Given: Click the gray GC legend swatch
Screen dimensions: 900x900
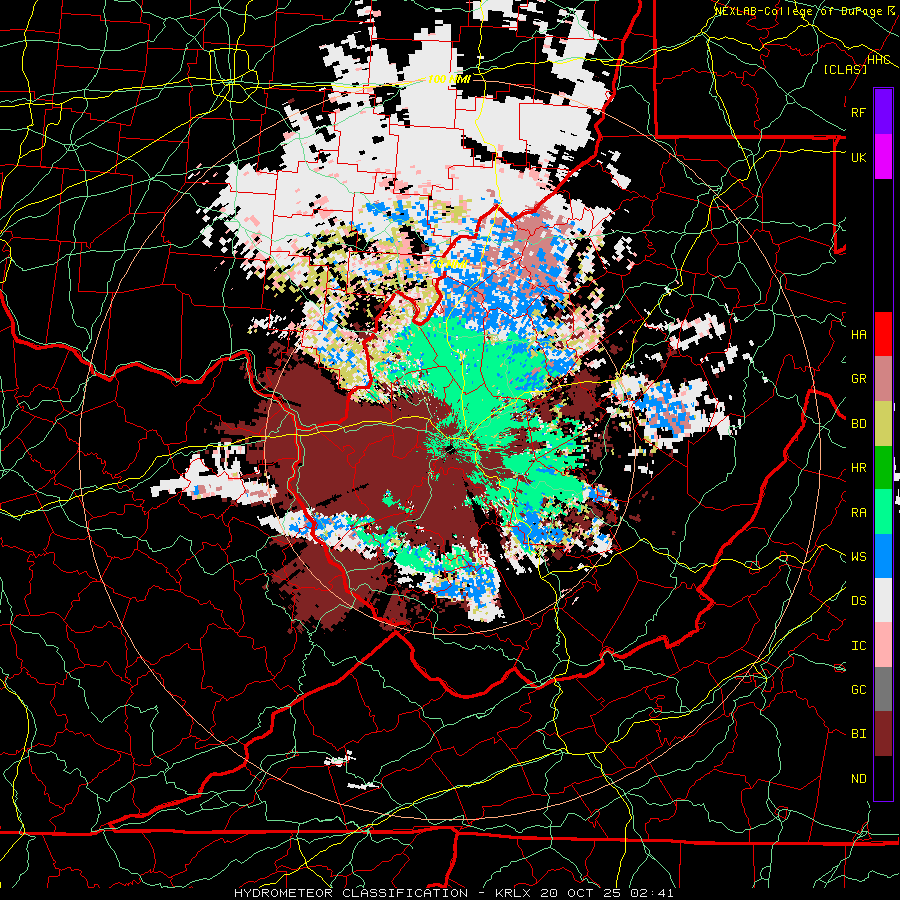Looking at the screenshot, I should tap(883, 689).
